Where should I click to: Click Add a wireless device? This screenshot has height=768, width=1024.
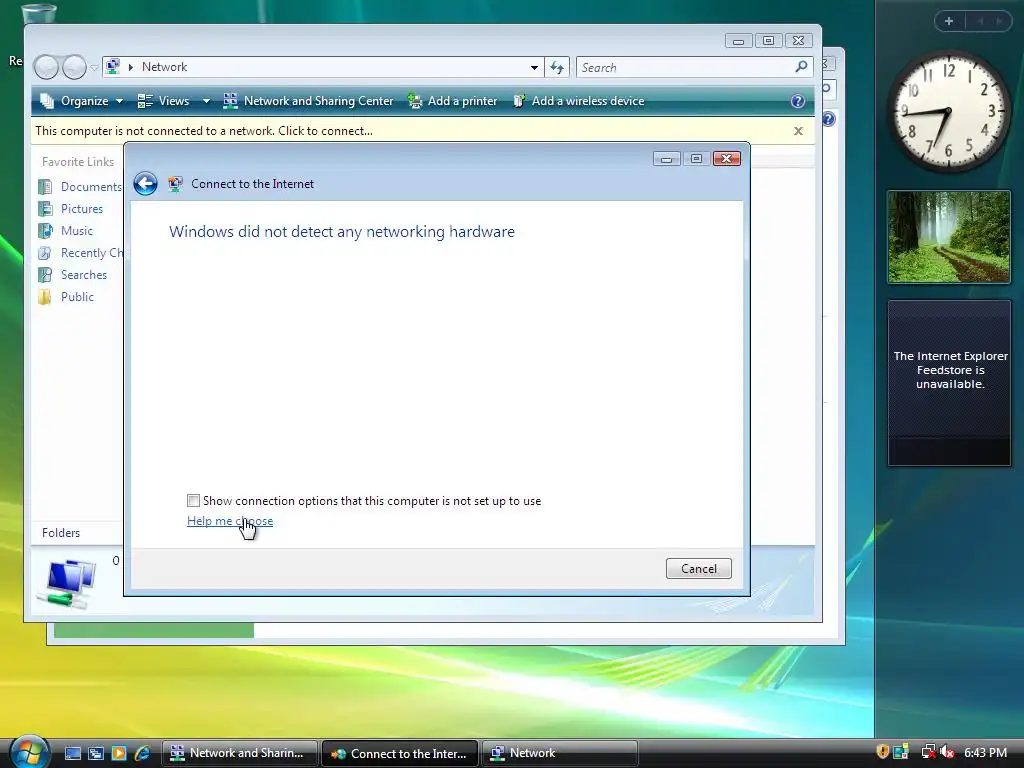579,101
